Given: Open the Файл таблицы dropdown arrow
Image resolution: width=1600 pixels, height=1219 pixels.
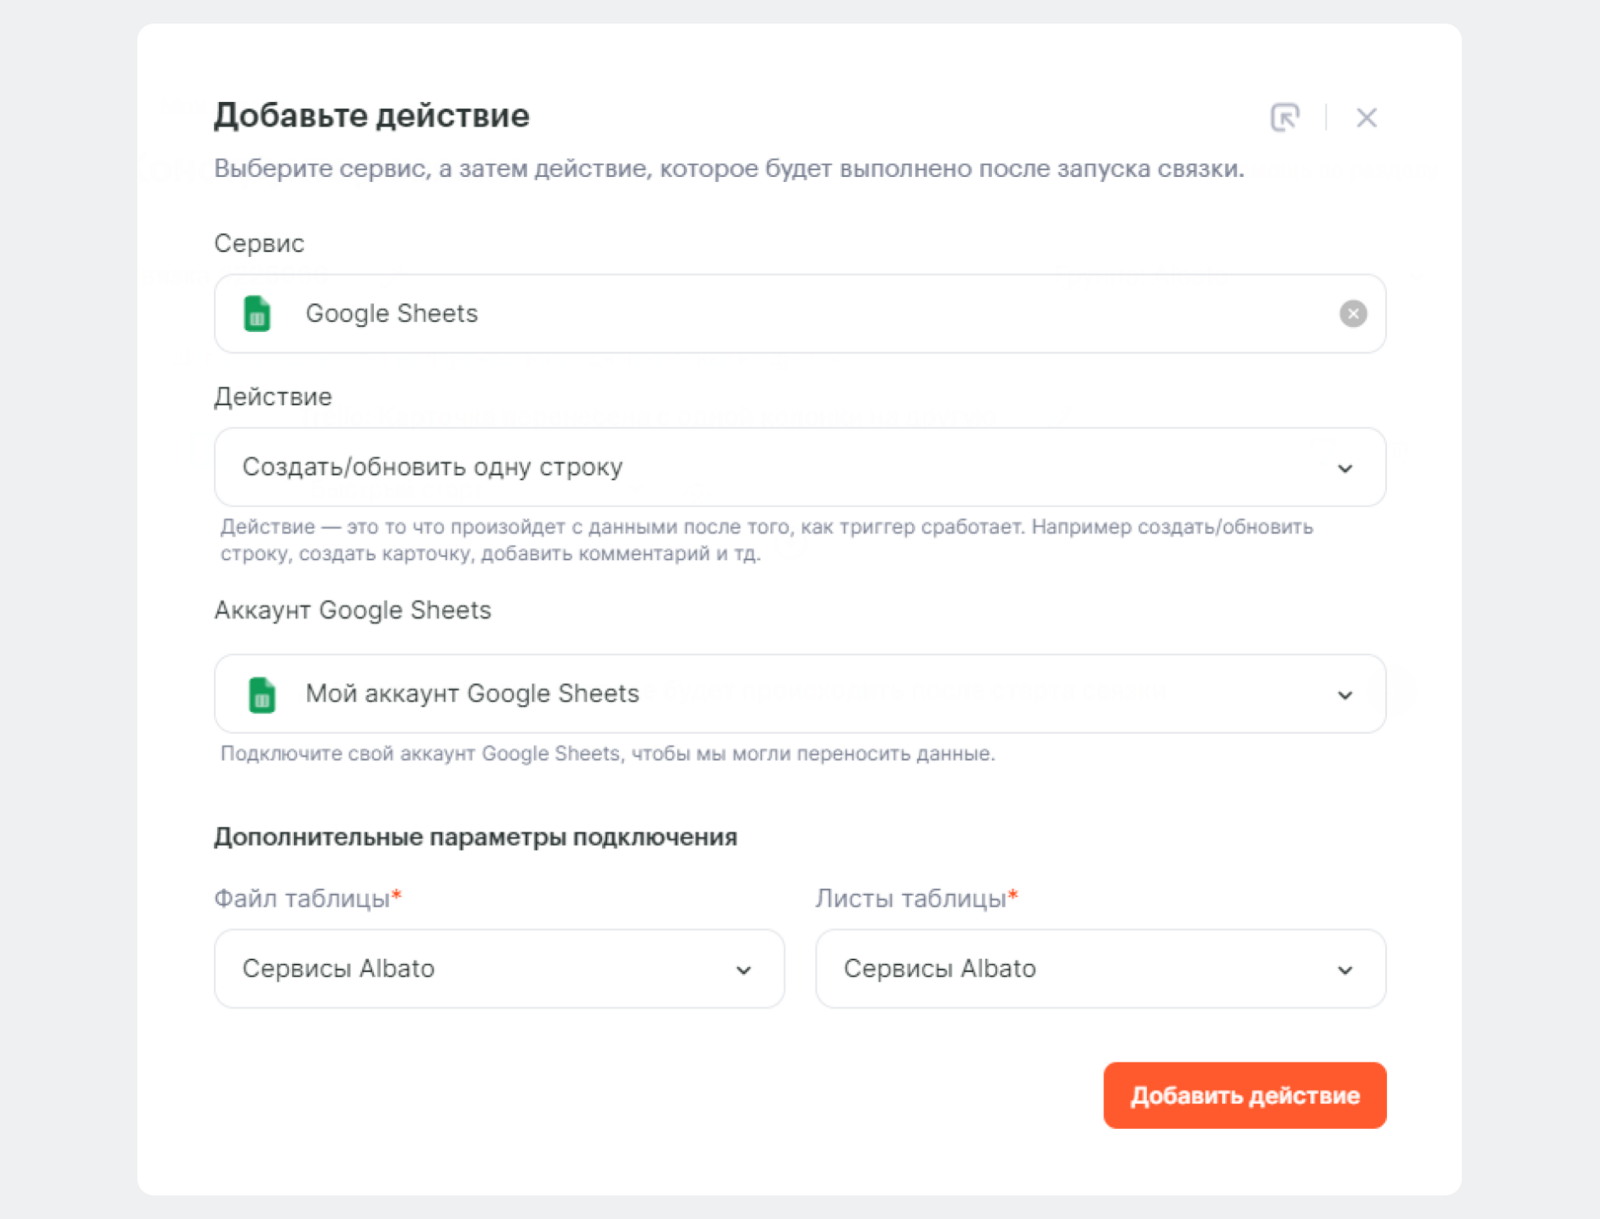Looking at the screenshot, I should (743, 970).
